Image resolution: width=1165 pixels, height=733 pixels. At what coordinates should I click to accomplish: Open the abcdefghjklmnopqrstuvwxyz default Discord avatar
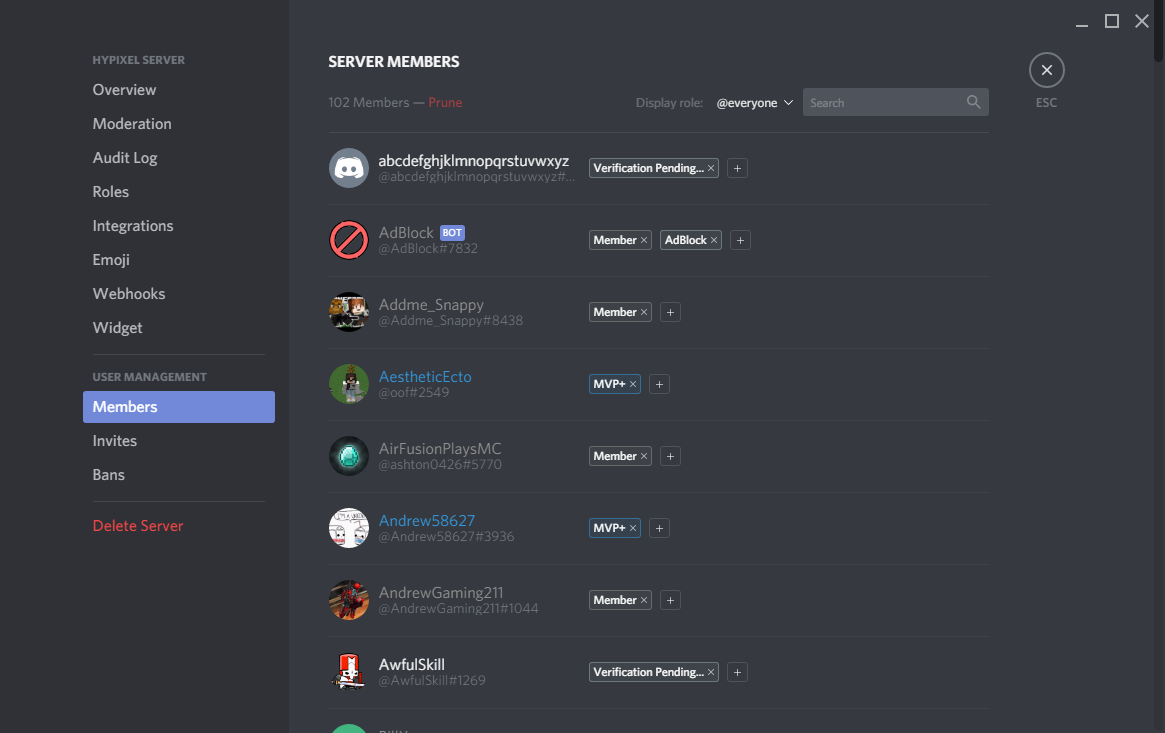[x=348, y=168]
